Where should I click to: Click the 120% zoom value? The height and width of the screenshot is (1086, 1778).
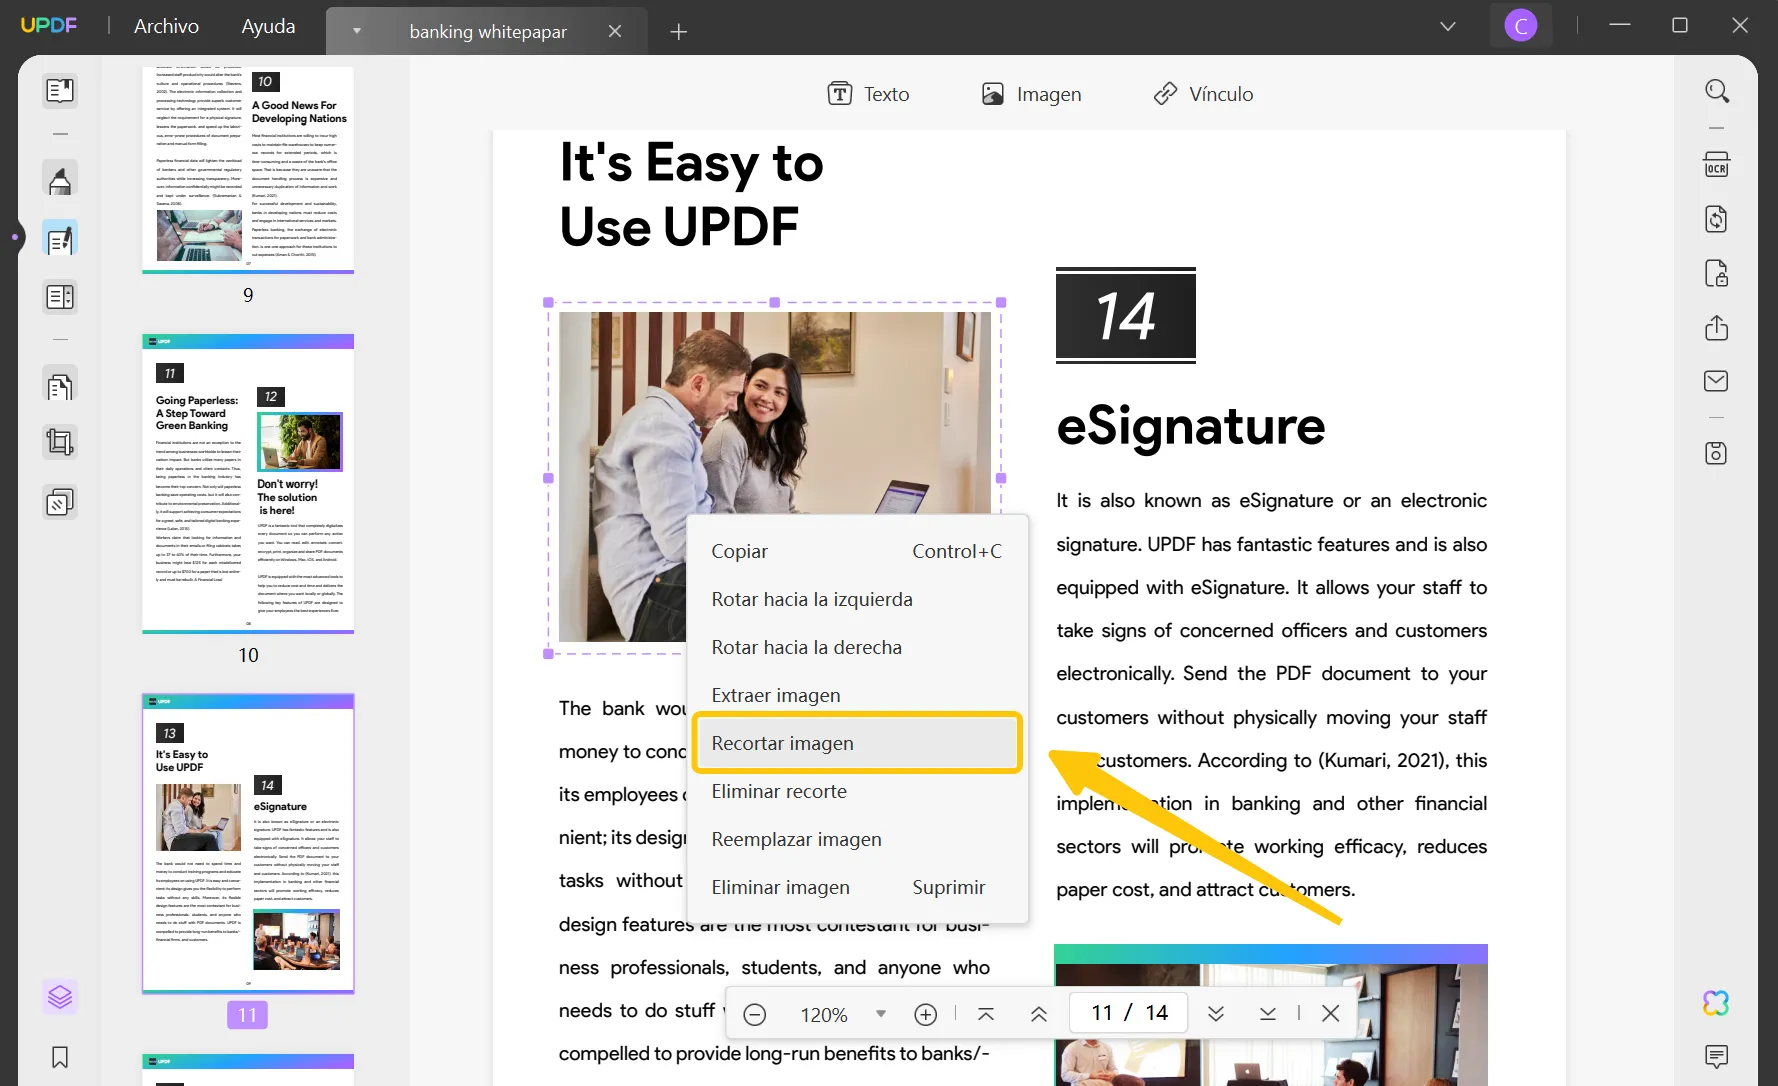click(x=824, y=1014)
